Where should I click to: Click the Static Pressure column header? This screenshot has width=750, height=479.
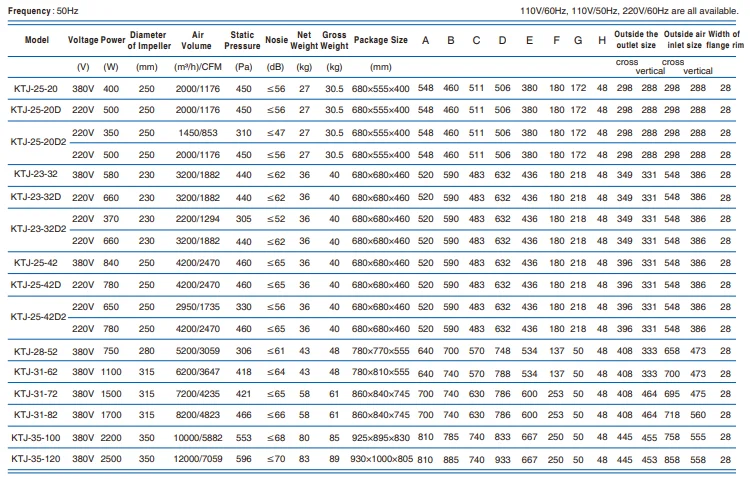241,39
